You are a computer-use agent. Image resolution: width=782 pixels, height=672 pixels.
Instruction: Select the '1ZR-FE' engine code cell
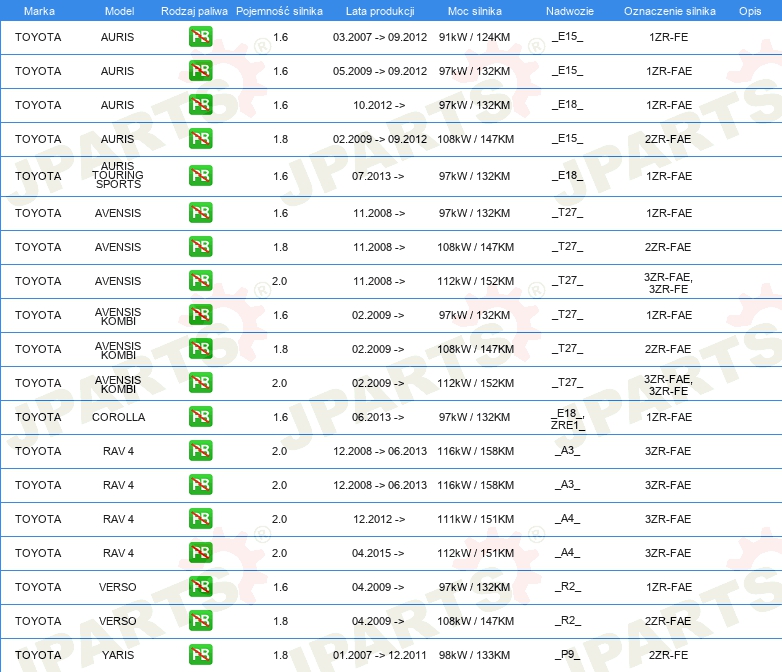[x=669, y=37]
